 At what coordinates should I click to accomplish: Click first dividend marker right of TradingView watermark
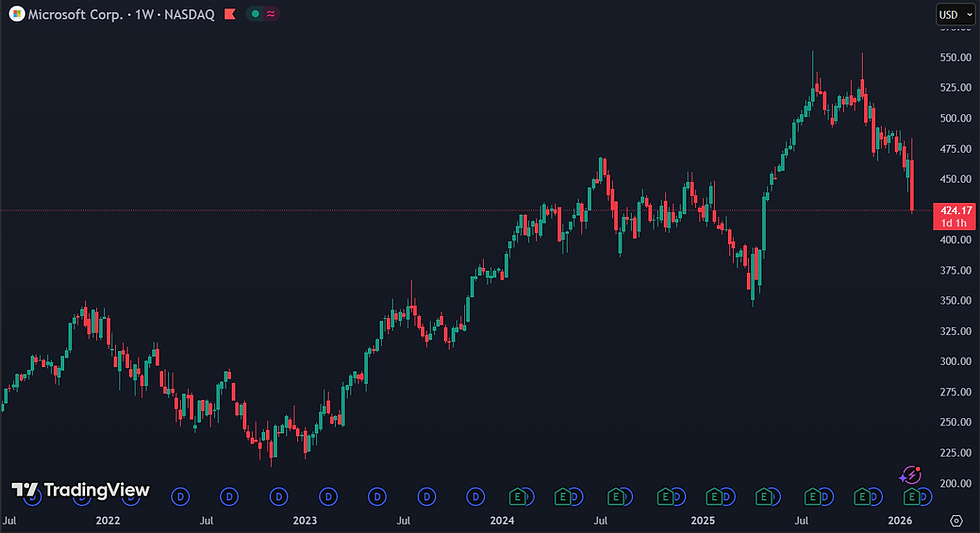180,497
